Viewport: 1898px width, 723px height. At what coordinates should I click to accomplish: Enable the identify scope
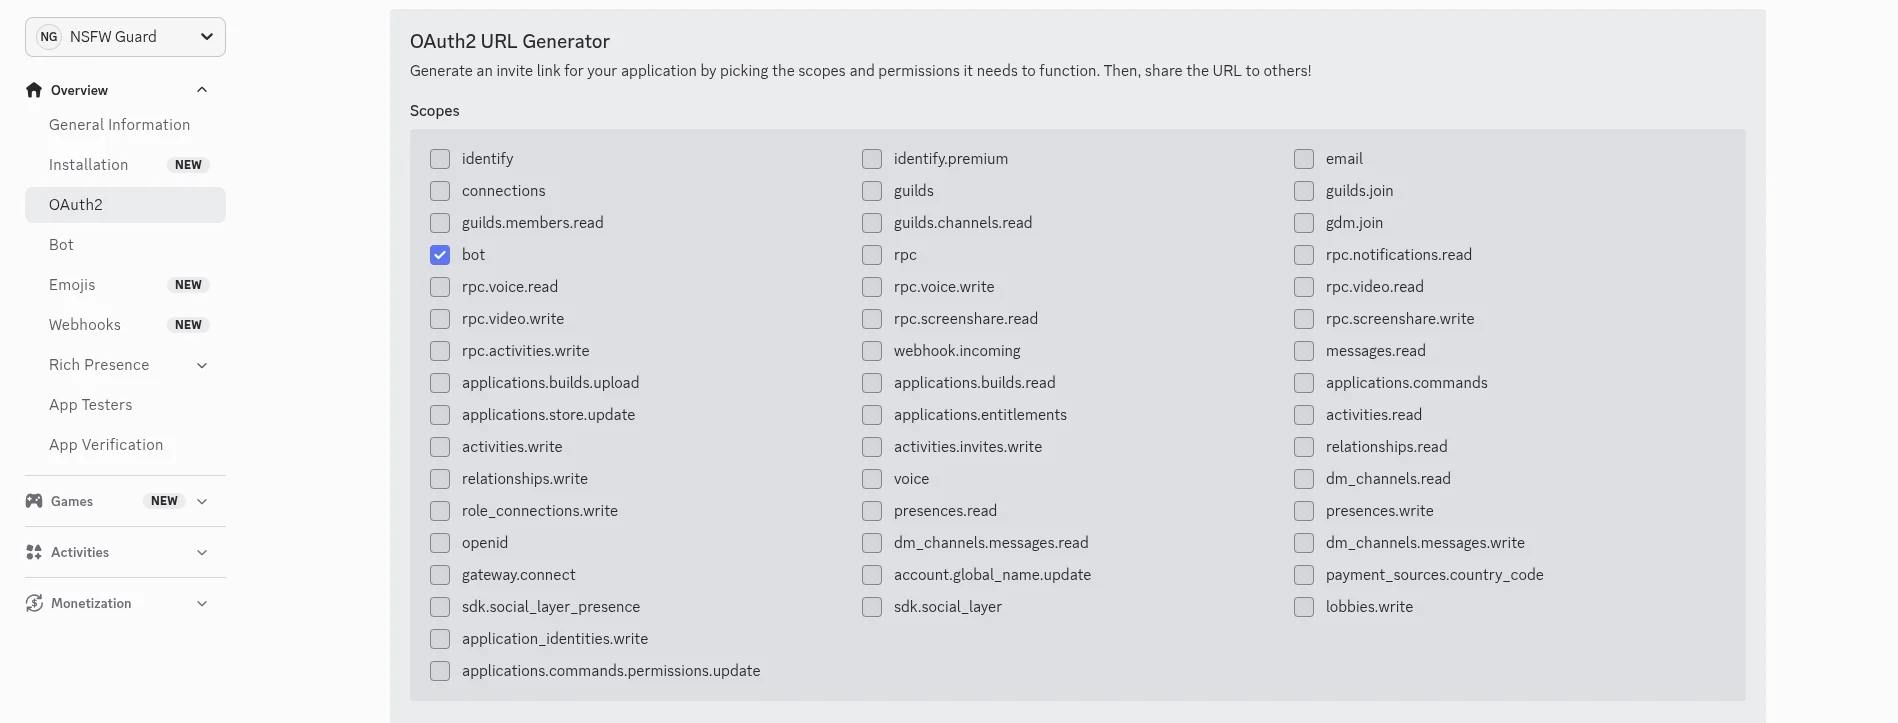pos(439,158)
